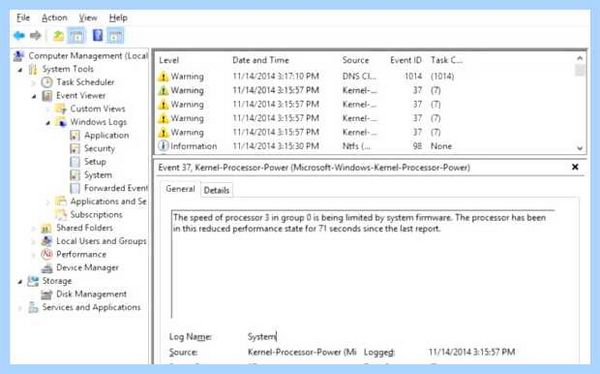Open the Action menu

click(54, 18)
